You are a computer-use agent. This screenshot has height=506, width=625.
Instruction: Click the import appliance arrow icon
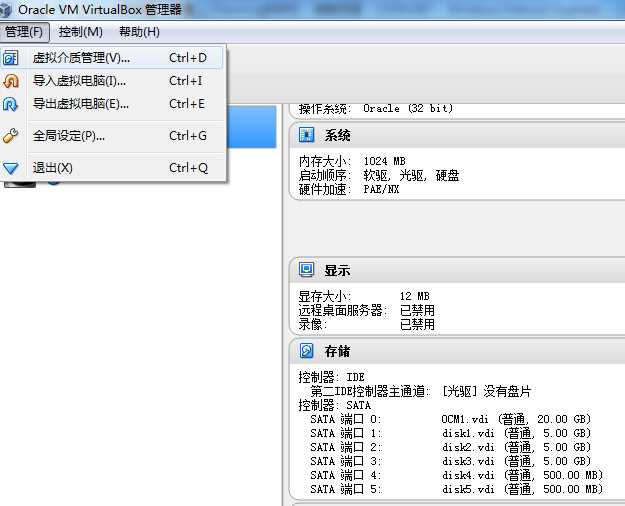pos(11,81)
